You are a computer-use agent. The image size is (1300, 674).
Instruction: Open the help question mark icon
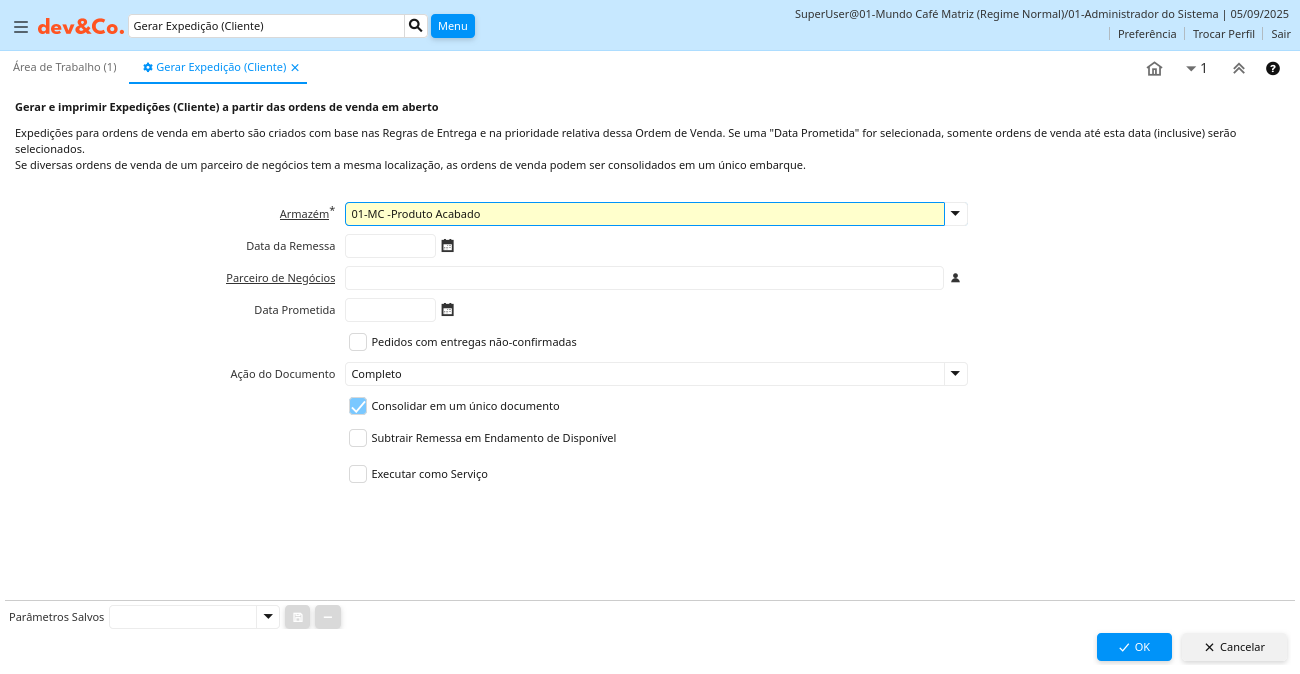[1272, 69]
